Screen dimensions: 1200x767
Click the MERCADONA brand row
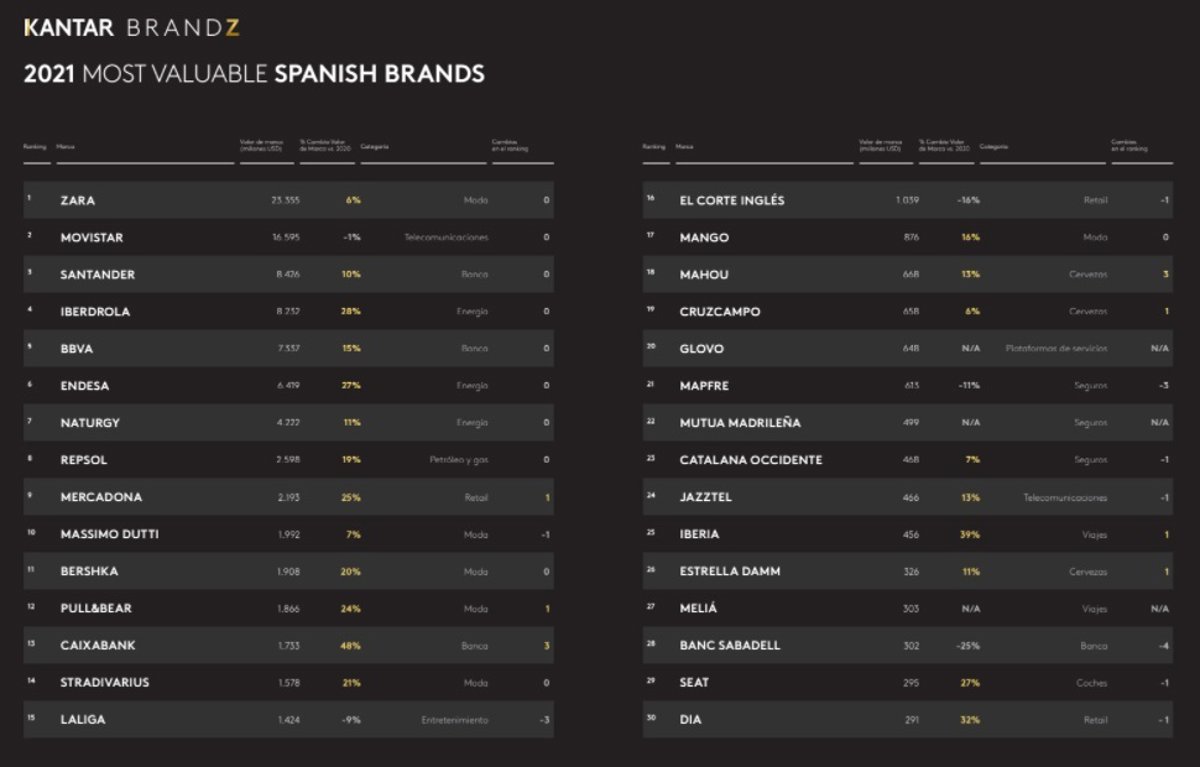[x=288, y=497]
